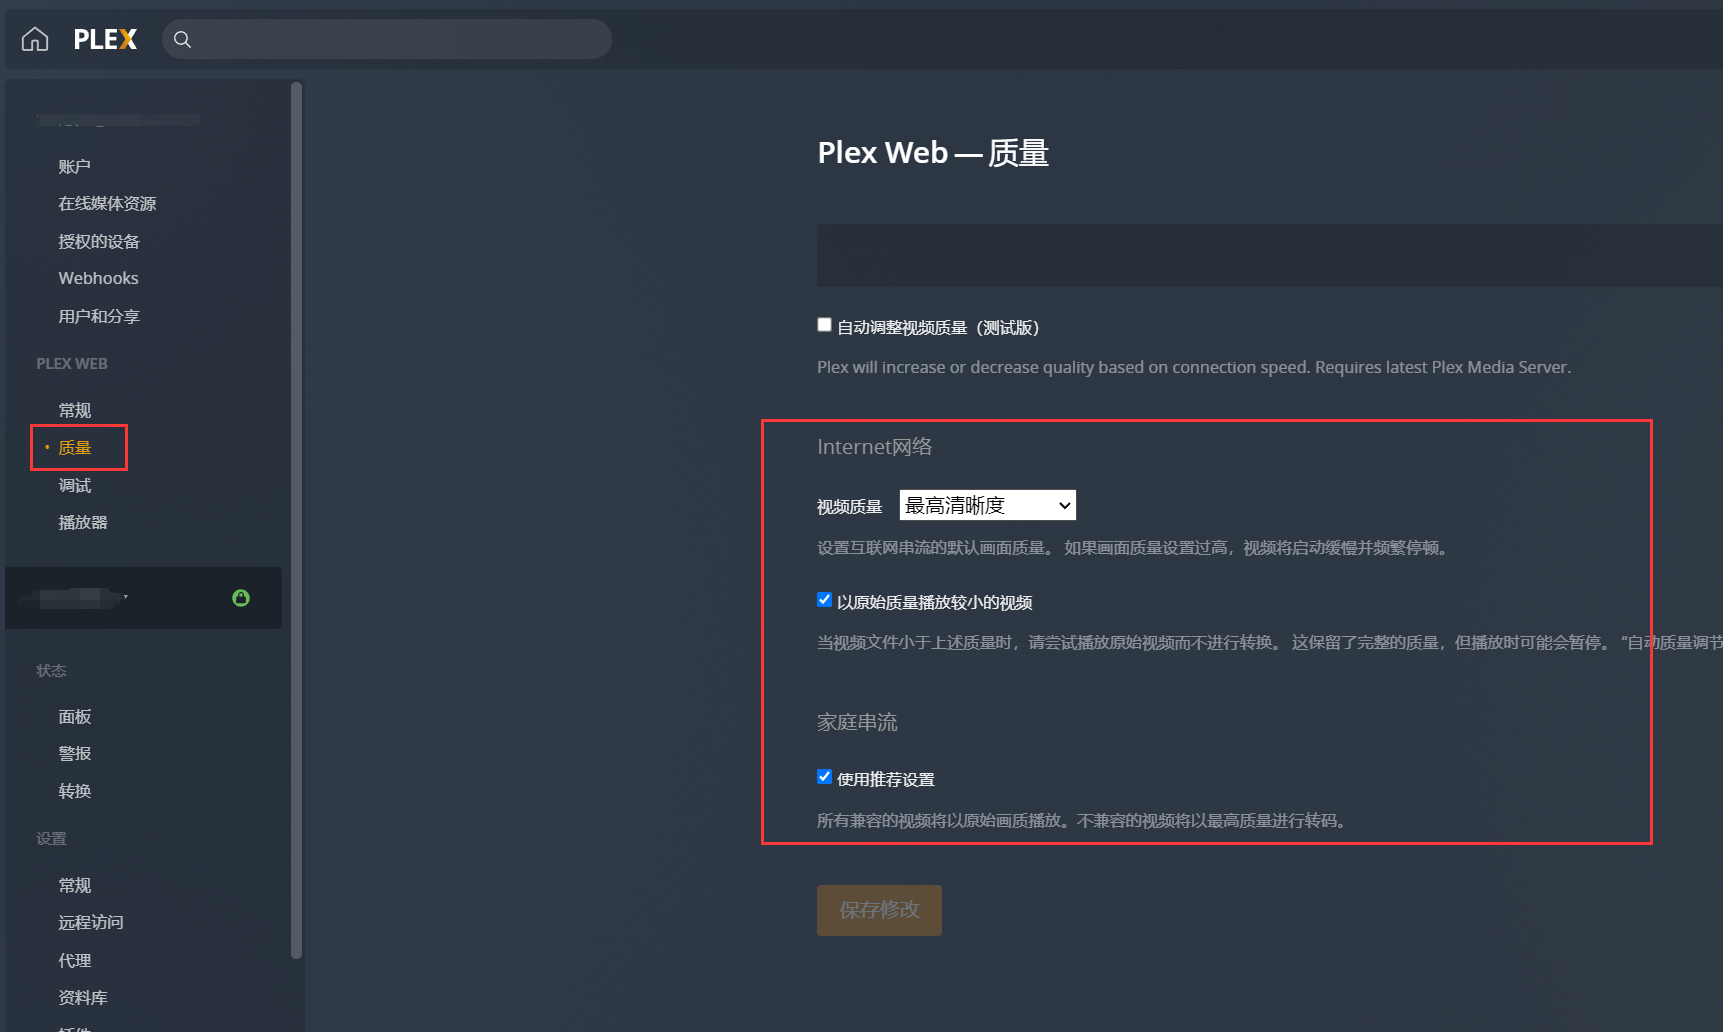Screen dimensions: 1723x1032
Task: Open the 调试 section
Action: [74, 485]
